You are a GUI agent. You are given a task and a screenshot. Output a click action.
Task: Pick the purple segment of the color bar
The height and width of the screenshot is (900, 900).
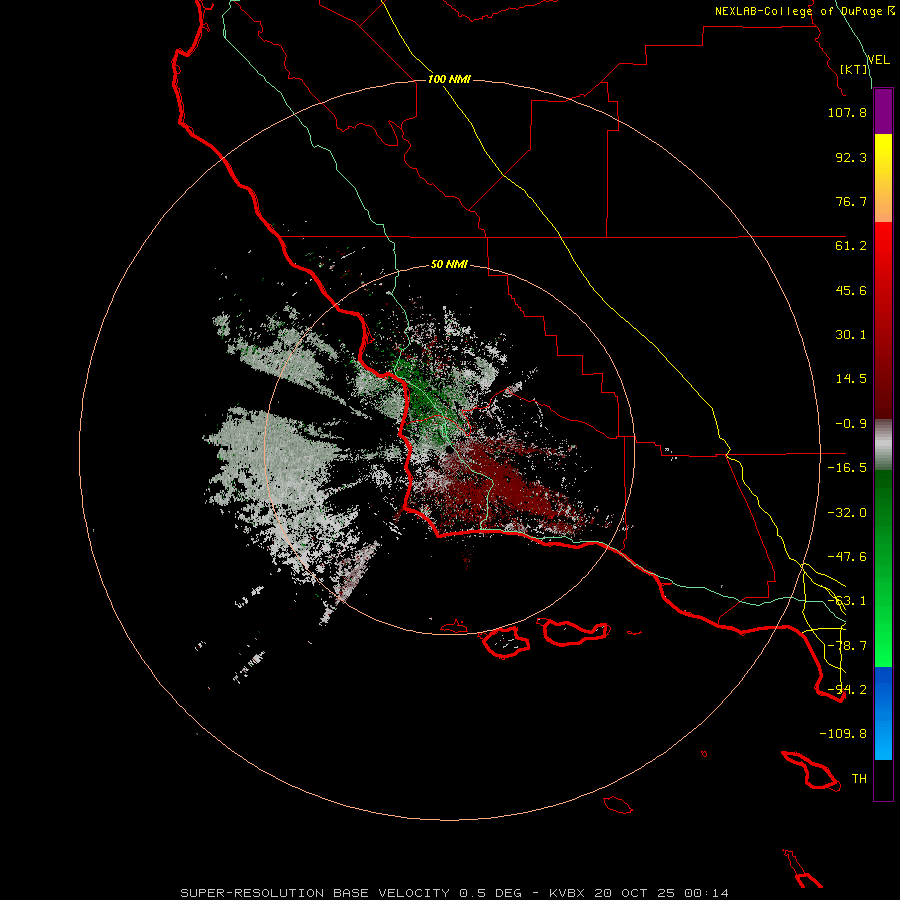tap(883, 111)
